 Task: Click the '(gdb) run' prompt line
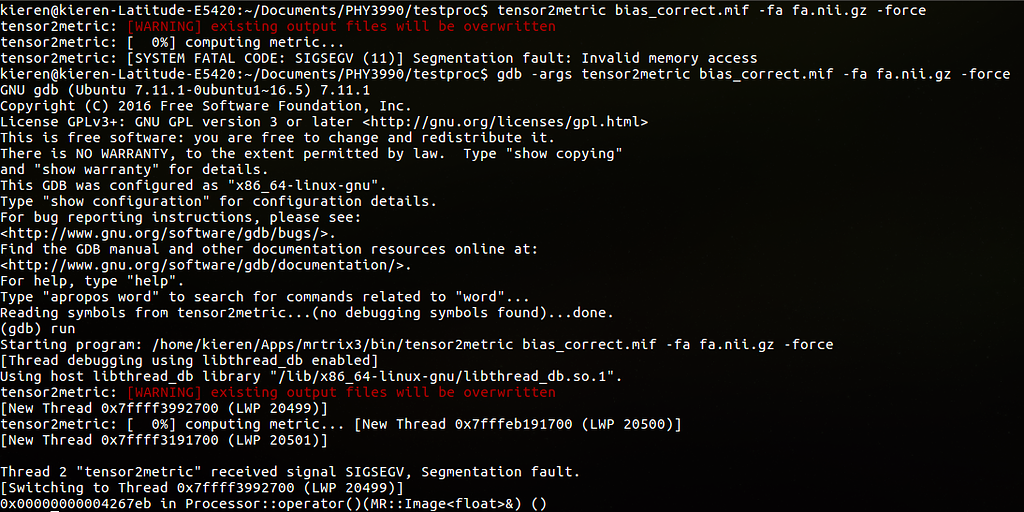click(38, 328)
